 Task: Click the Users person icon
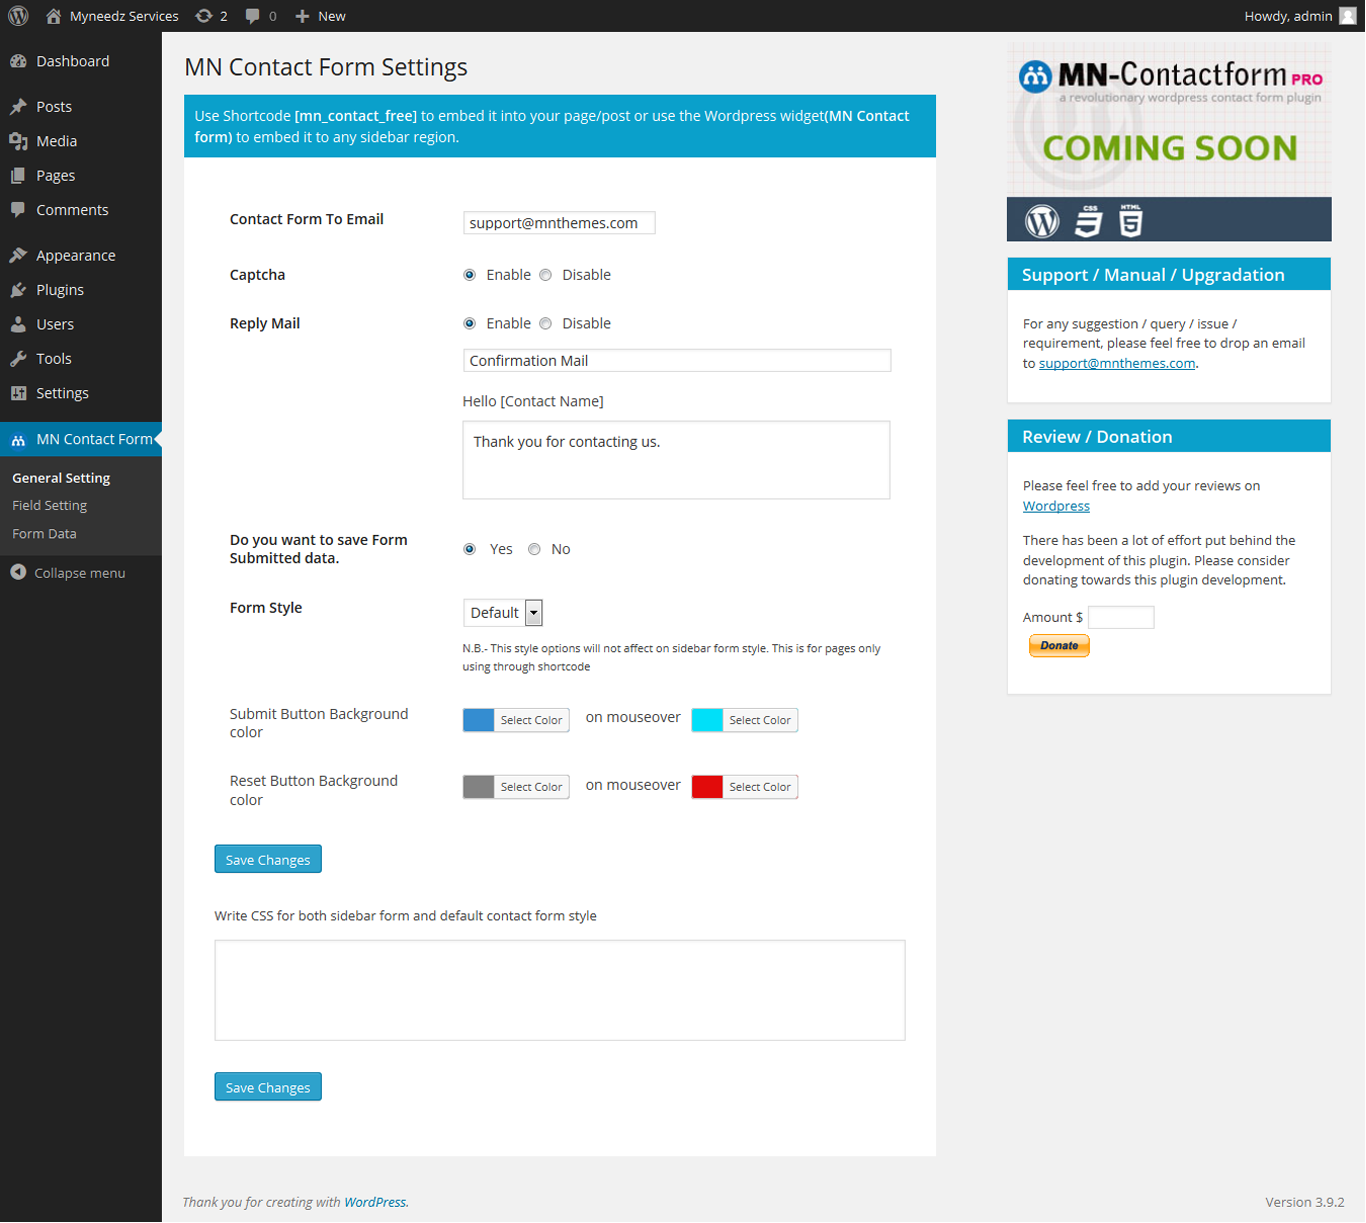(18, 324)
